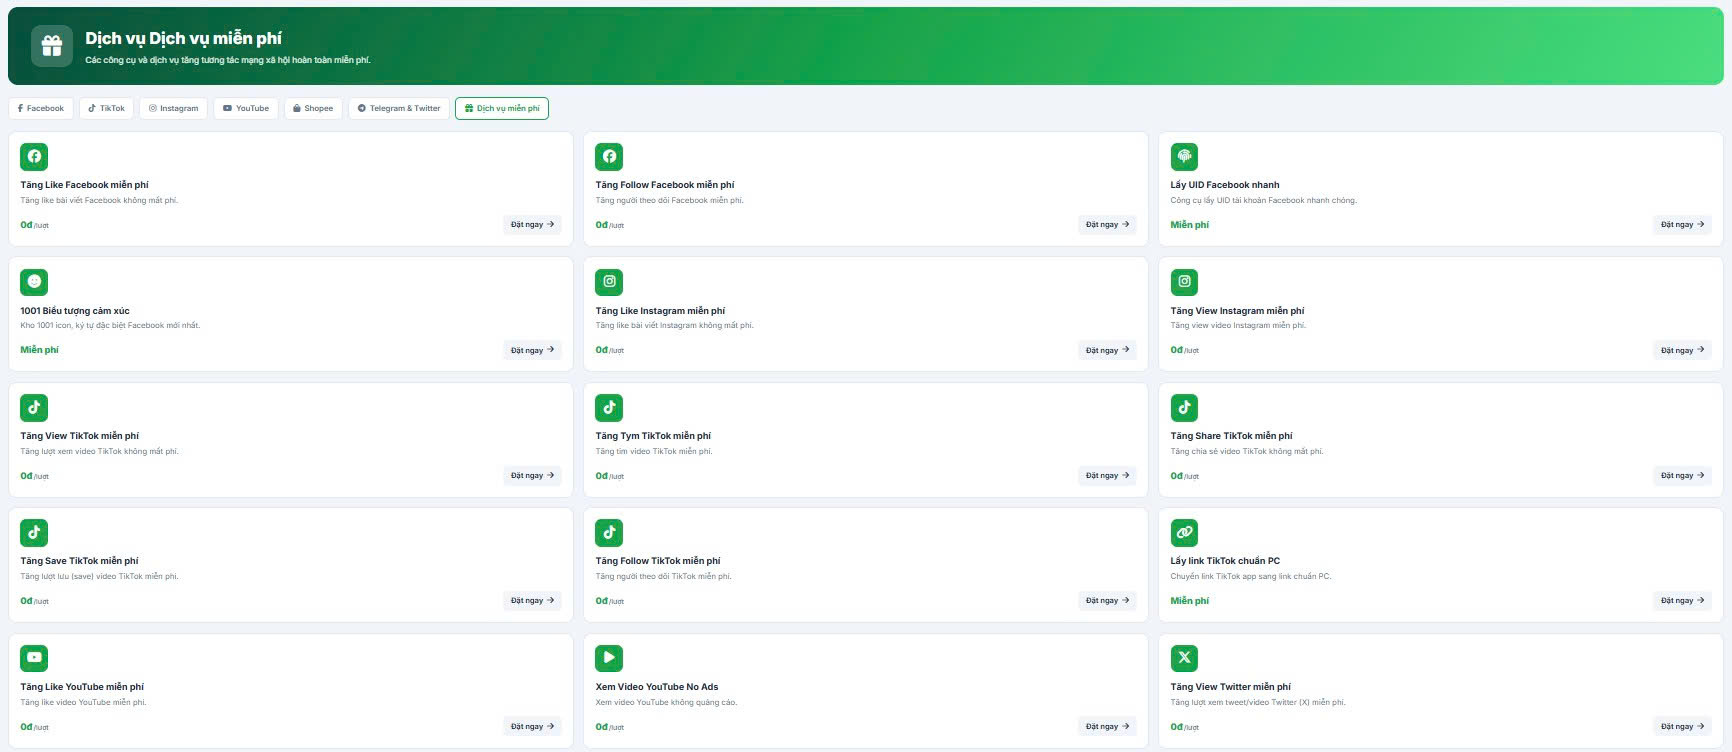The height and width of the screenshot is (752, 1732).
Task: Select the Shopee category tab
Action: (x=313, y=108)
